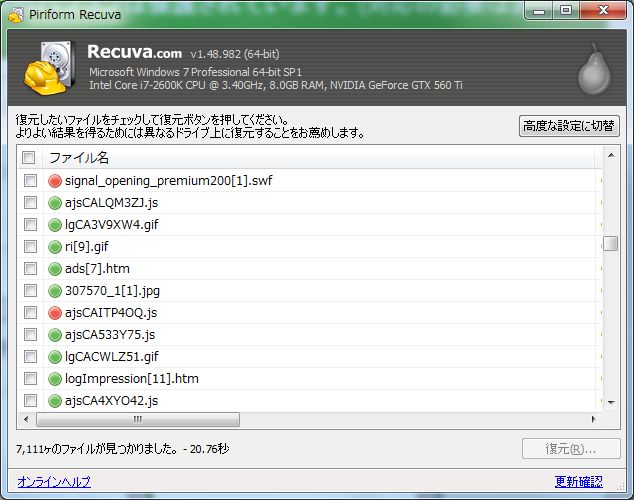Select file name ads[7].htm
This screenshot has width=634, height=500.
(97, 269)
